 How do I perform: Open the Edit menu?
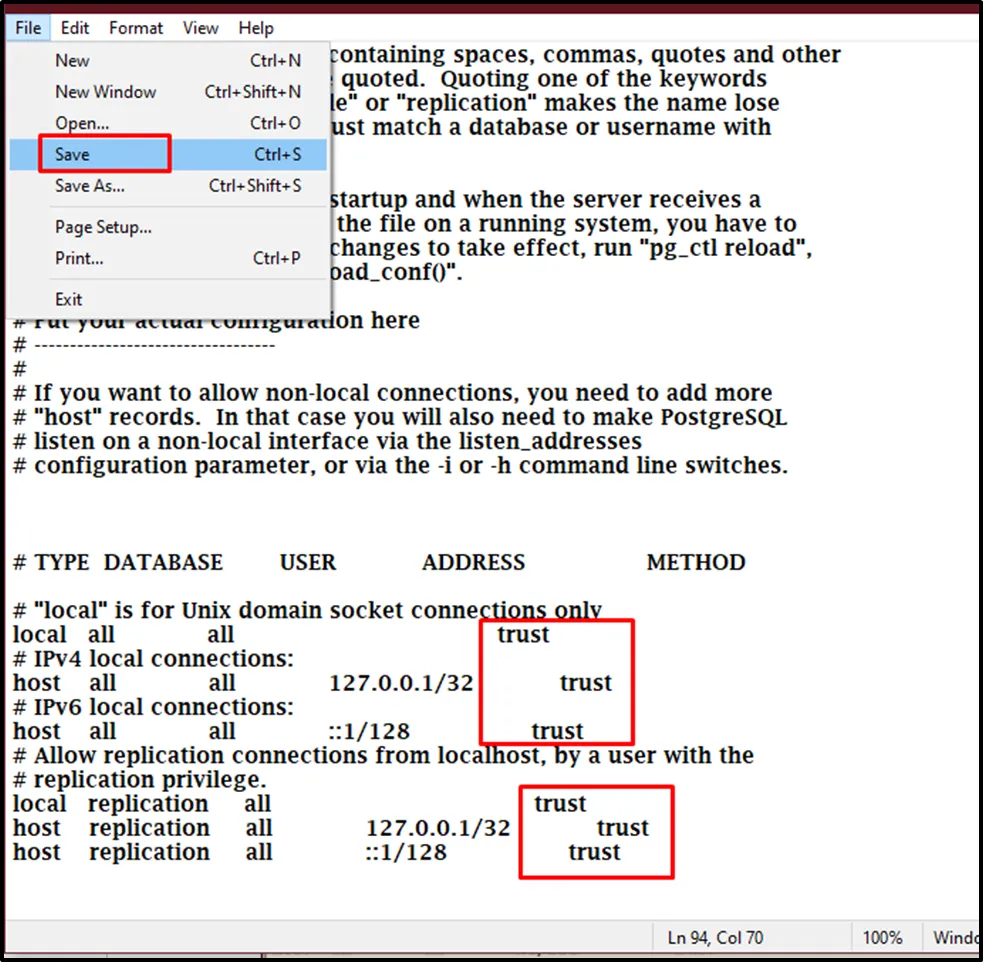tap(75, 28)
